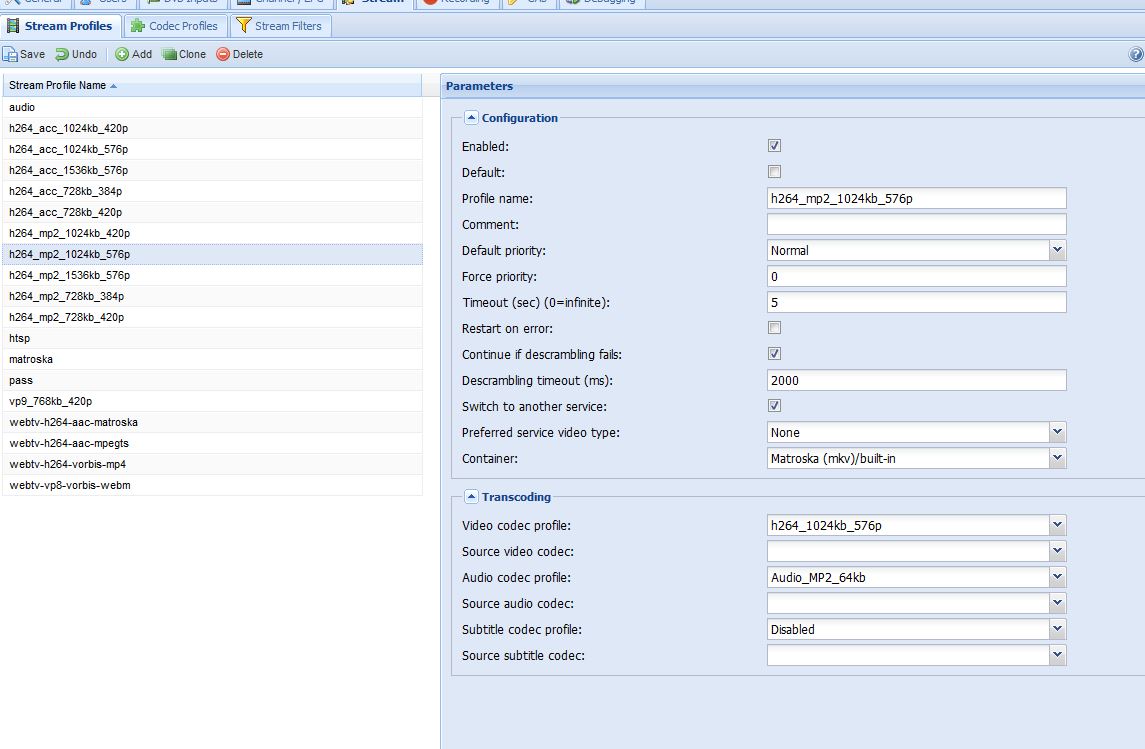Select the webtv-vp8-vorbis-webm profile row

pos(212,485)
